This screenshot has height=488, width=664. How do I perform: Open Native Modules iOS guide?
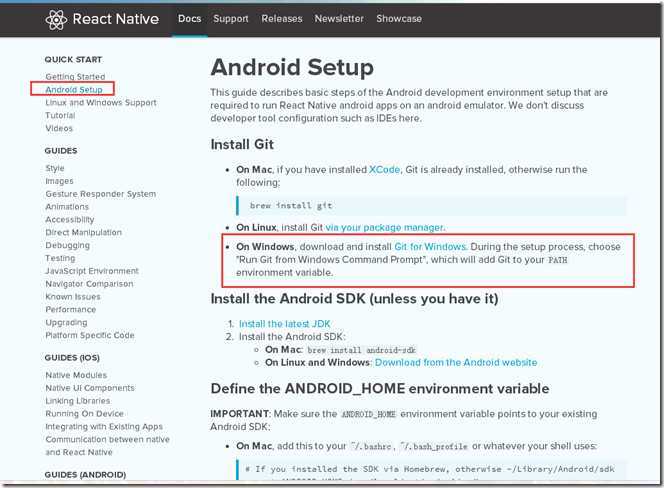(x=76, y=375)
